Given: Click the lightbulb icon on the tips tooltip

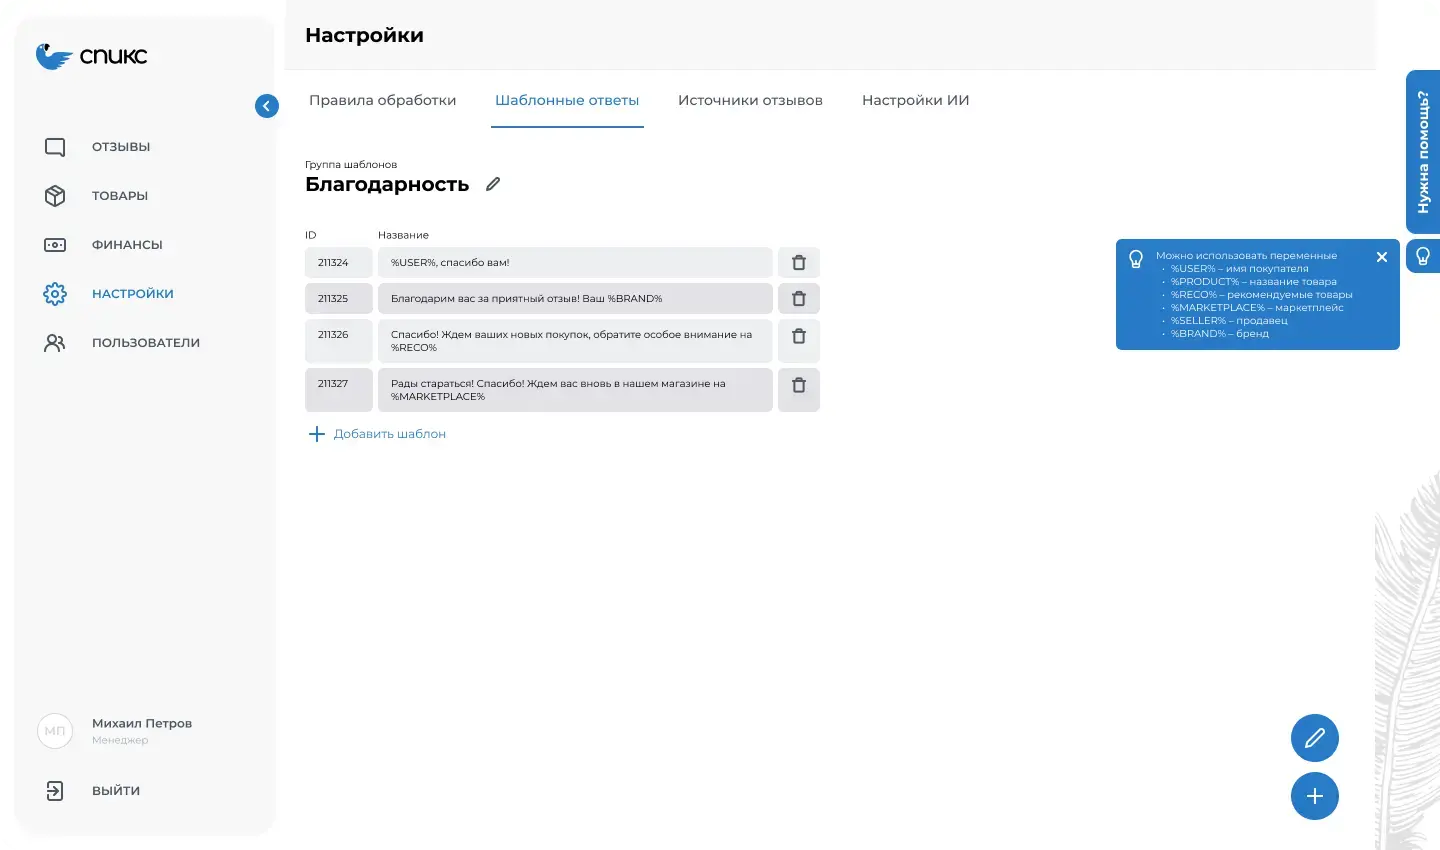Looking at the screenshot, I should [x=1136, y=258].
